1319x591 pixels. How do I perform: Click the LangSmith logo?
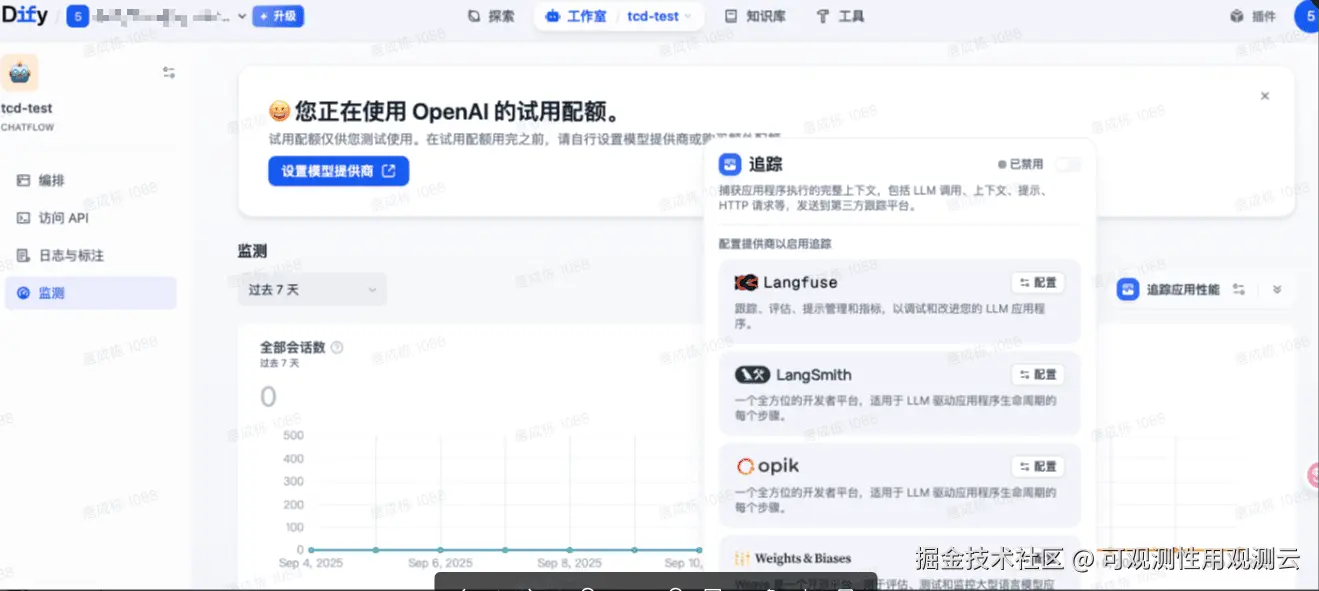coord(793,375)
